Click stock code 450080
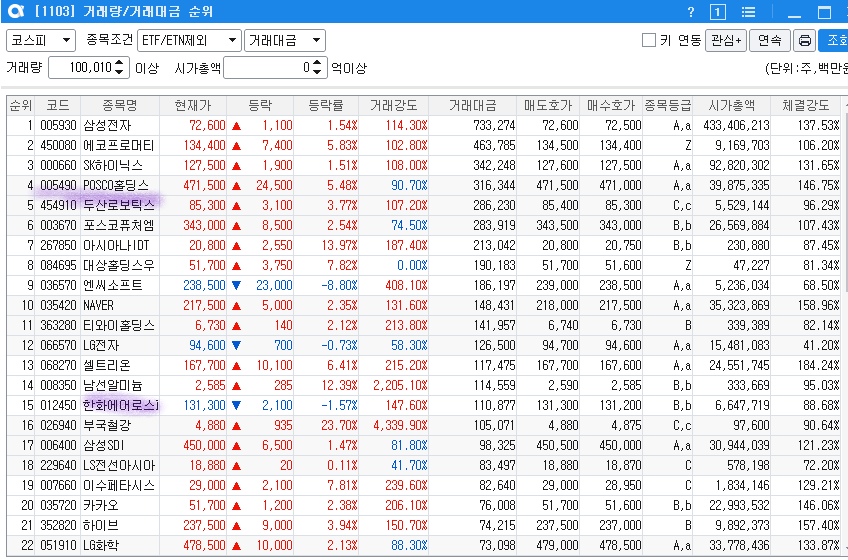 [x=58, y=146]
